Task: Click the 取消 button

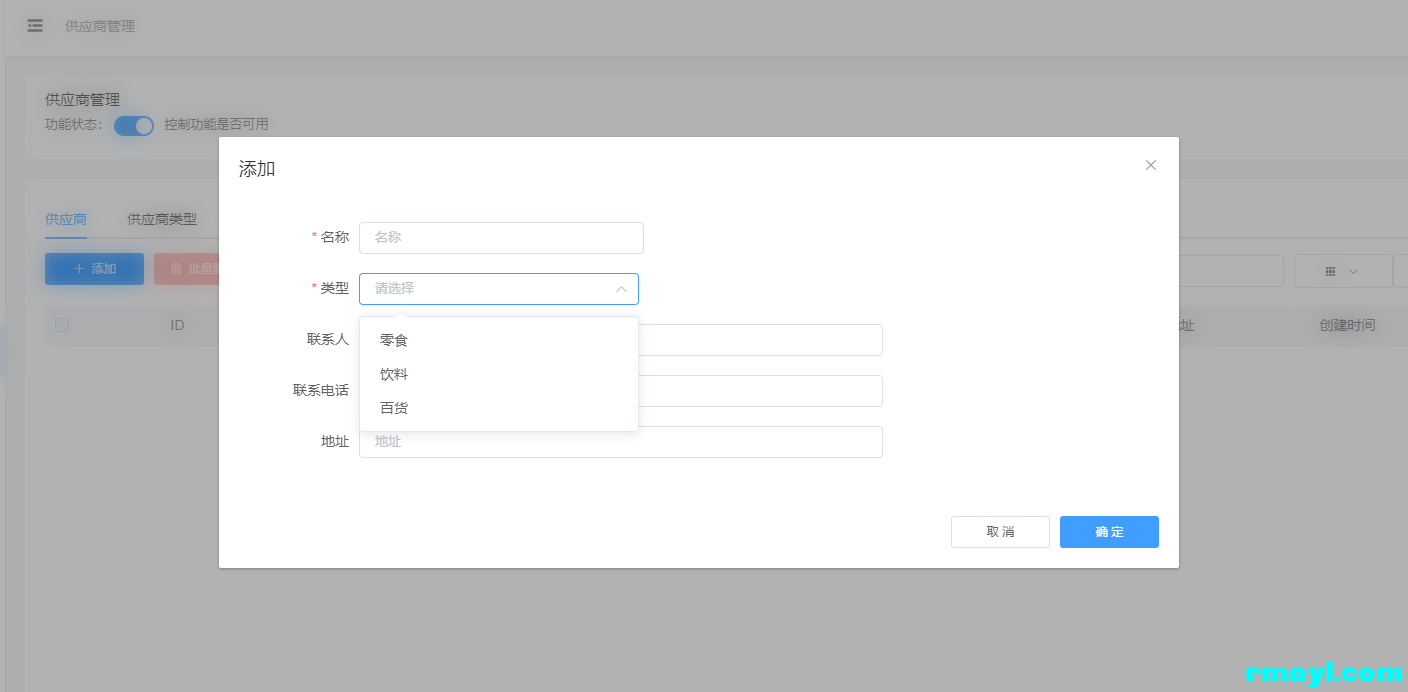Action: click(1000, 532)
